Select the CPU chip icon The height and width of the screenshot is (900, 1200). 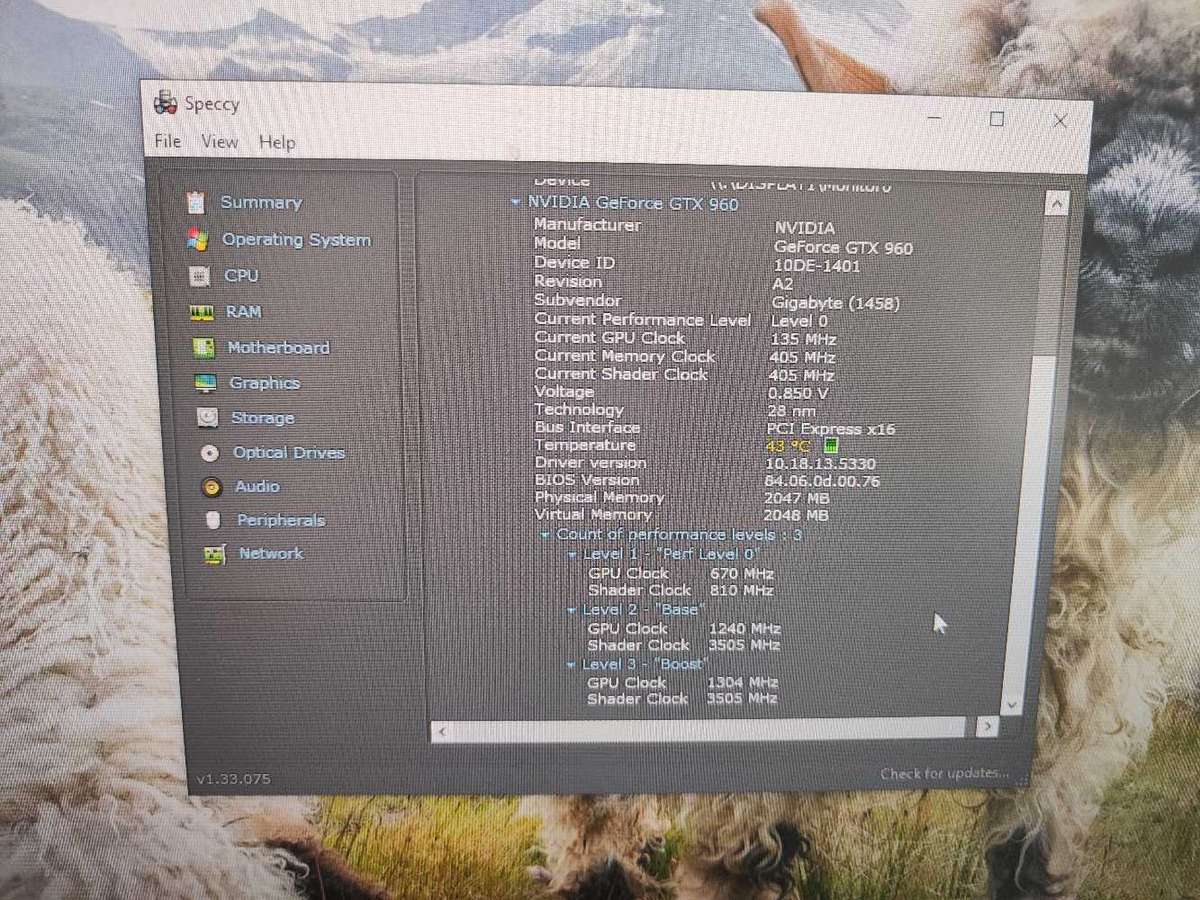(x=199, y=276)
